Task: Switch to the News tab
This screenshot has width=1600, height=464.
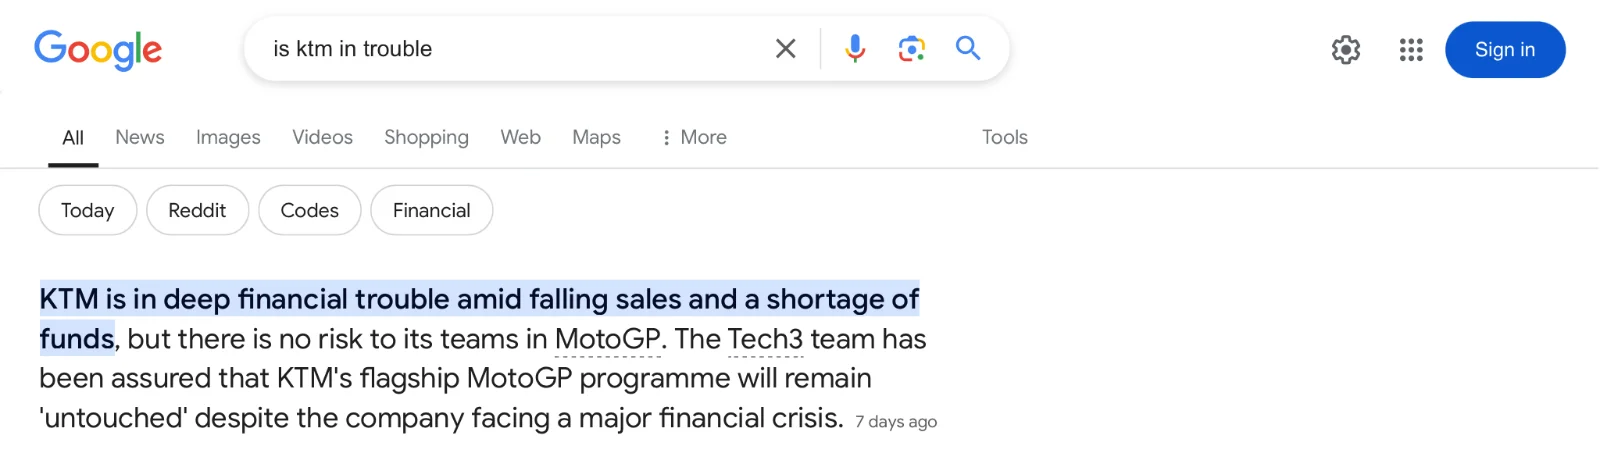Action: coord(139,137)
